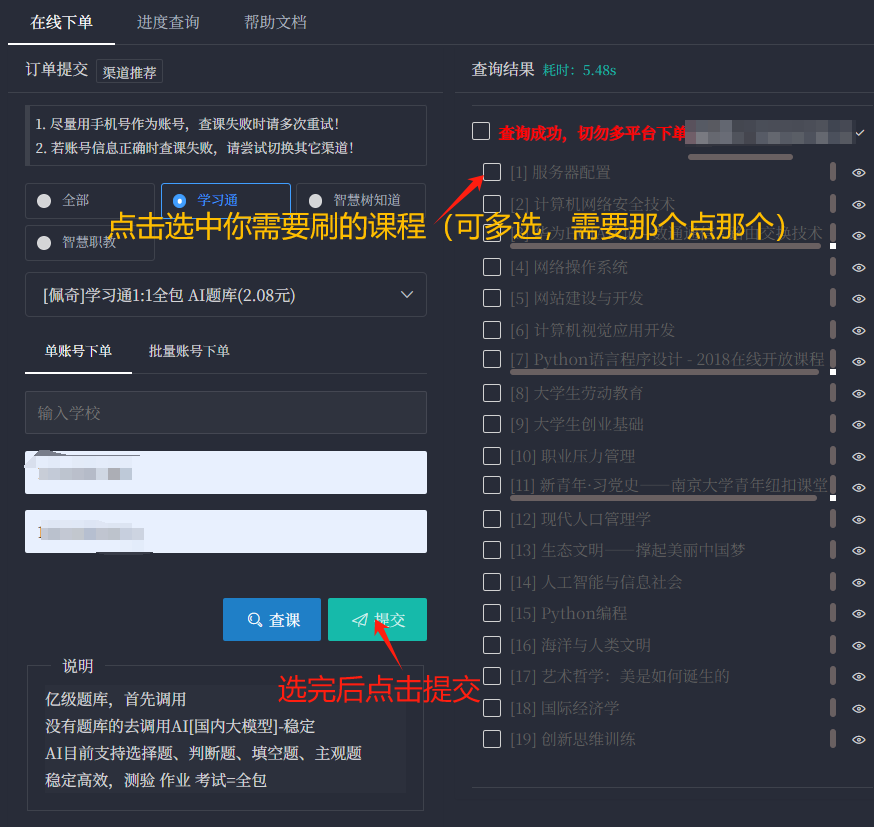Switch to the 进度查询 tab
The image size is (874, 827).
168,22
